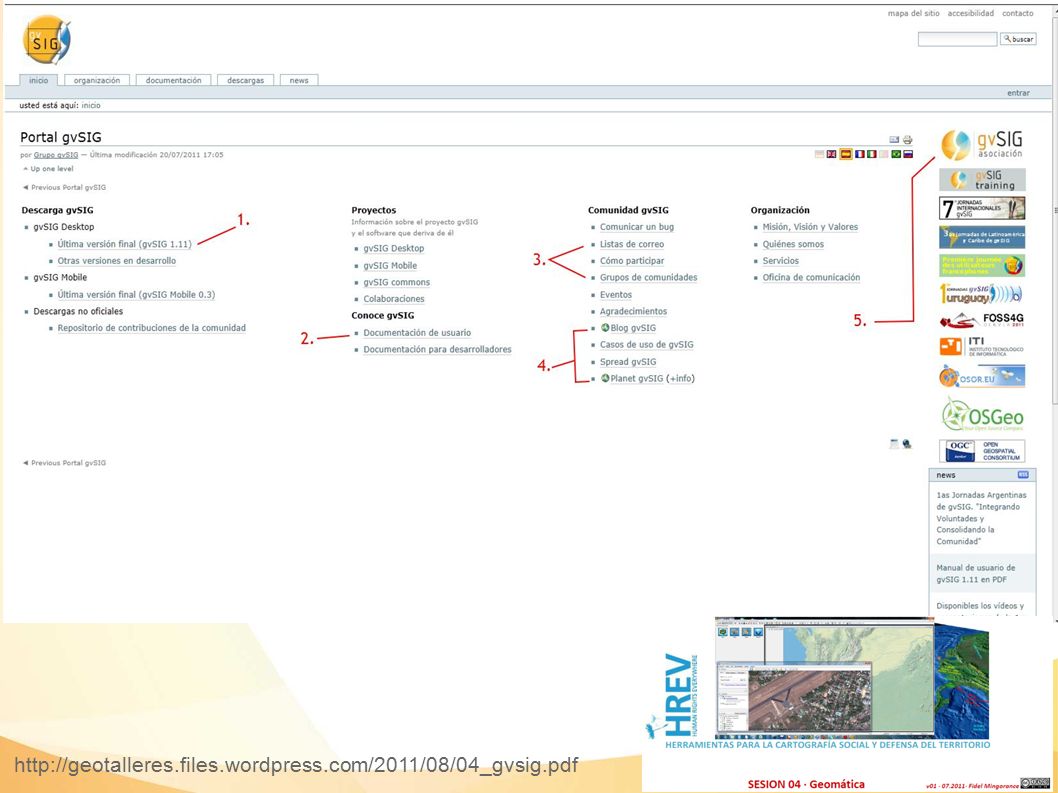Switch language with the UK flag
The image size is (1058, 793).
pyautogui.click(x=832, y=155)
